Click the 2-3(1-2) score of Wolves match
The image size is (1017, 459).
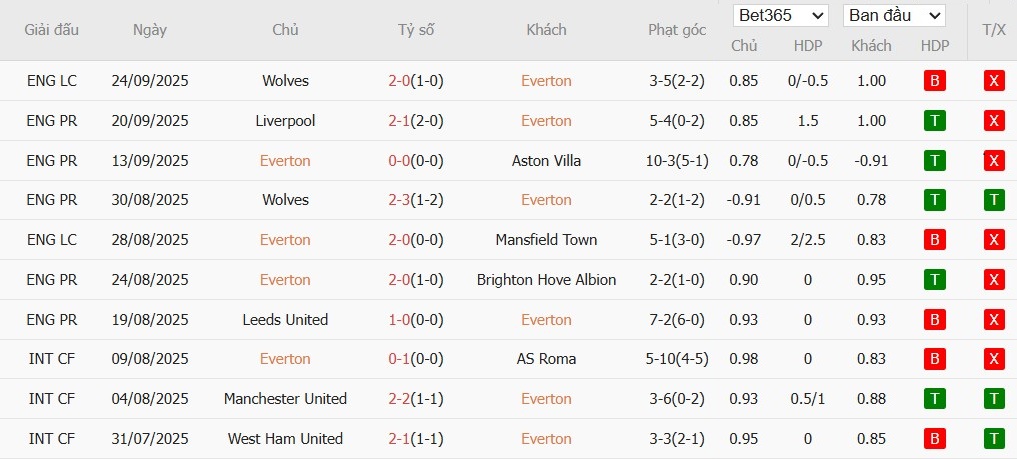click(416, 200)
